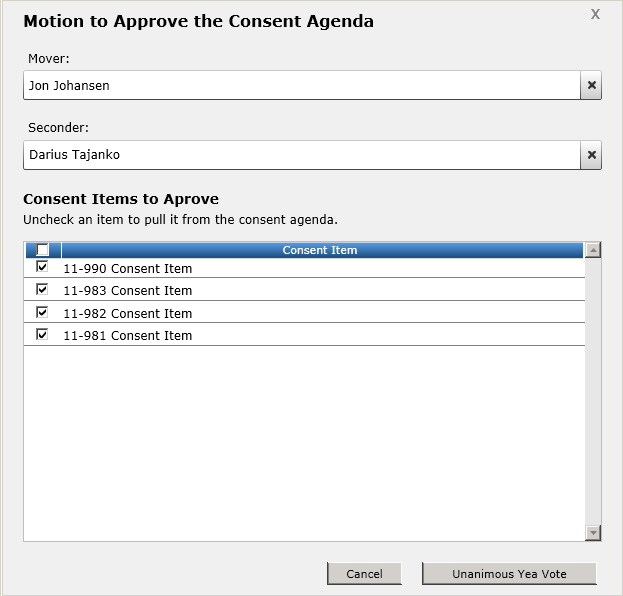Select the 11-982 Consent Item row text
This screenshot has width=623, height=596.
pos(127,313)
